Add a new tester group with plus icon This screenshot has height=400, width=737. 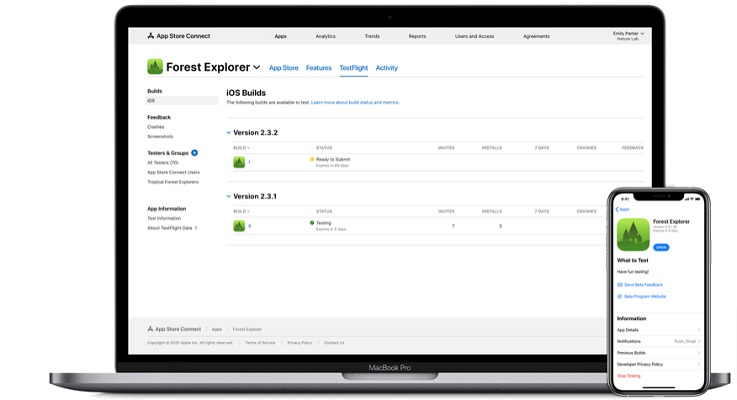pos(195,153)
